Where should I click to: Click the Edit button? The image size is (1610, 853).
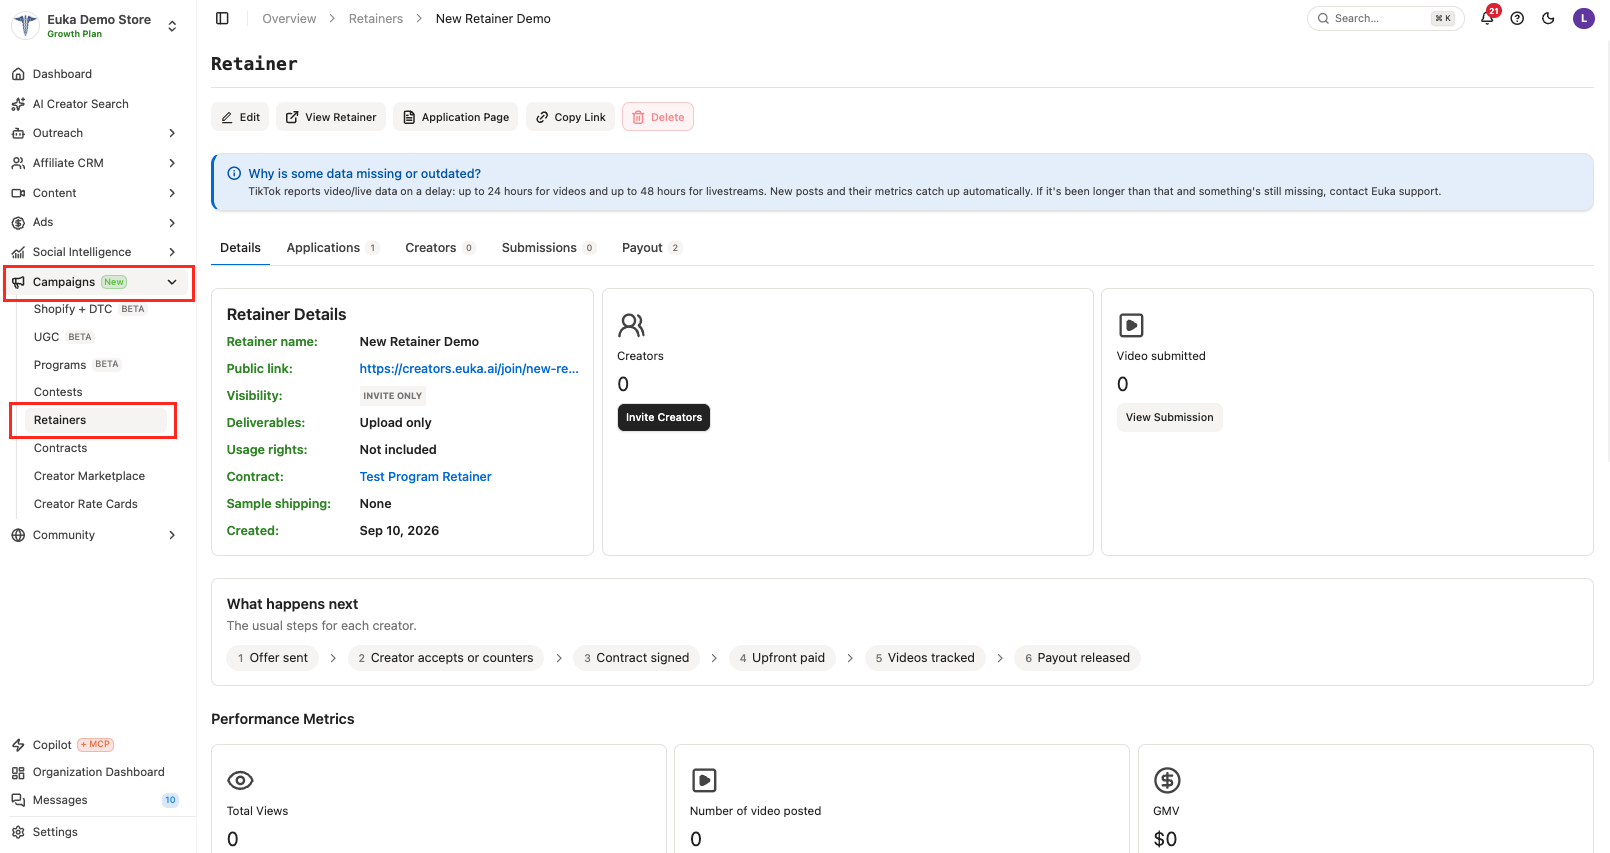pos(240,117)
